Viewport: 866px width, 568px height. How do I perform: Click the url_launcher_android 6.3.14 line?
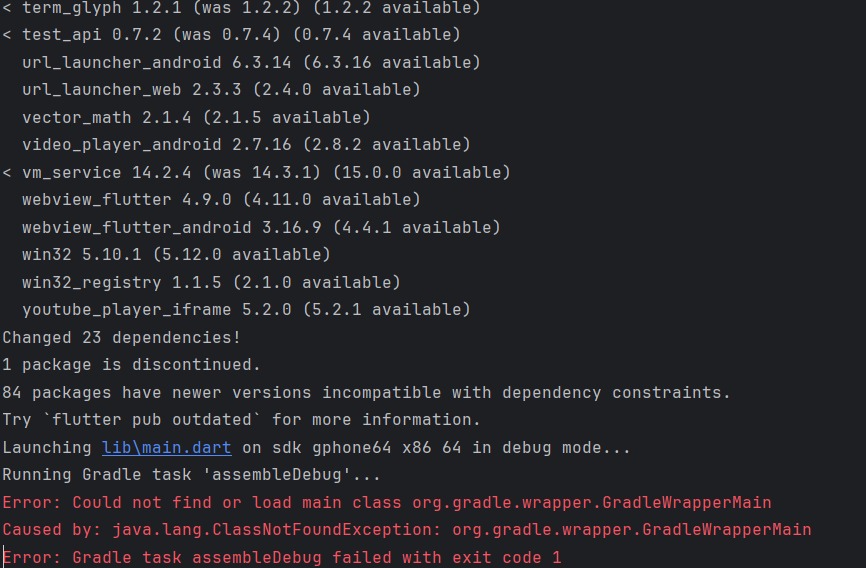251,62
